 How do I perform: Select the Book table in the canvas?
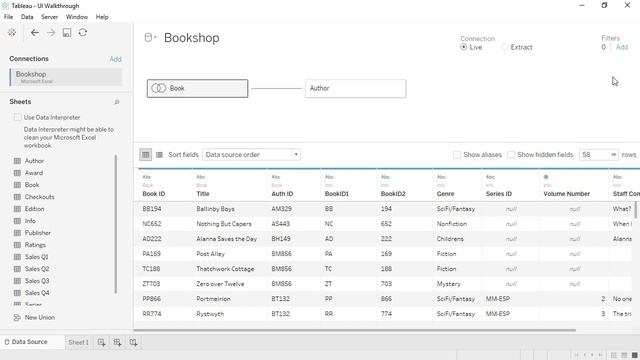tap(198, 88)
